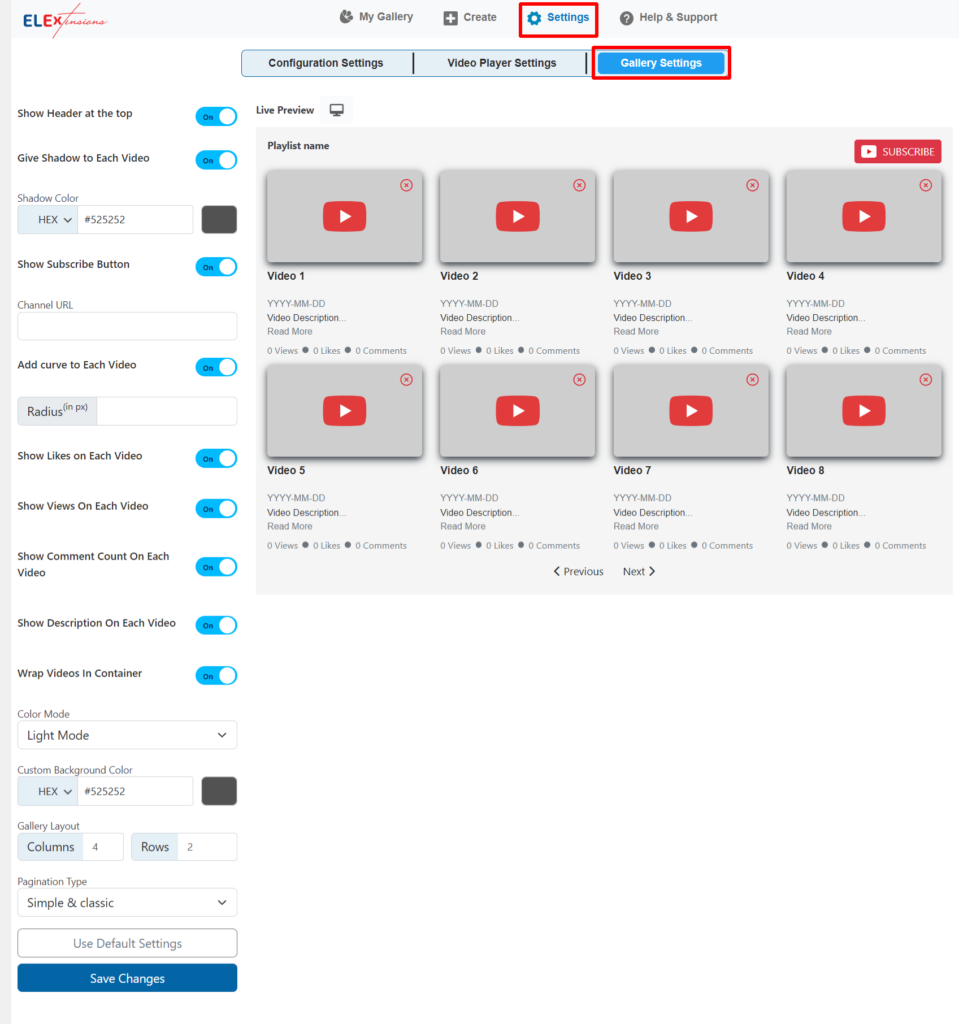Switch to Configuration Settings tab
This screenshot has width=959, height=1024.
[x=326, y=63]
